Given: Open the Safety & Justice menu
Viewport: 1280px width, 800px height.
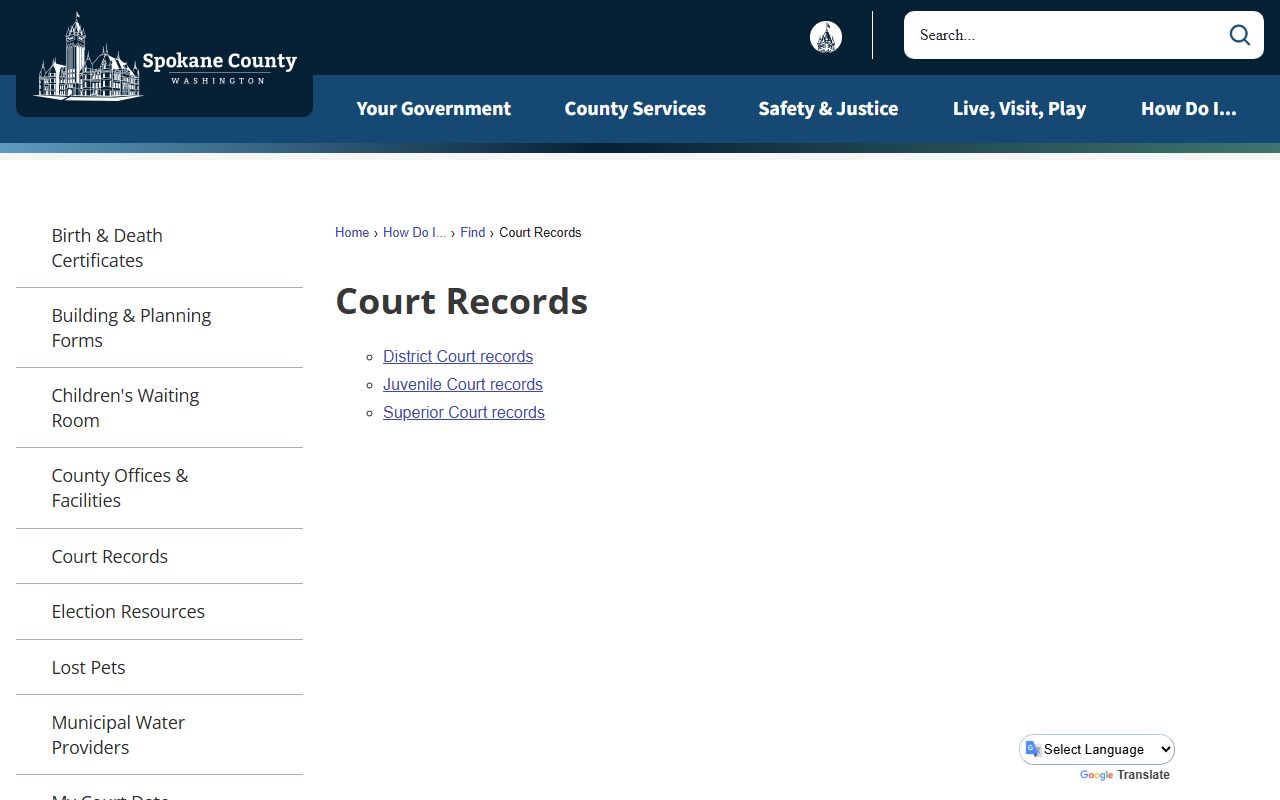Looking at the screenshot, I should coord(828,108).
